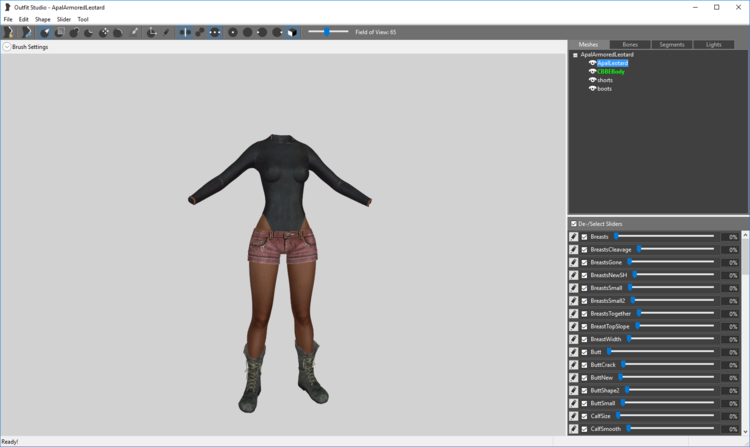Uncheck the De-/Select Sliders checkbox
The image size is (750, 447).
click(x=574, y=223)
